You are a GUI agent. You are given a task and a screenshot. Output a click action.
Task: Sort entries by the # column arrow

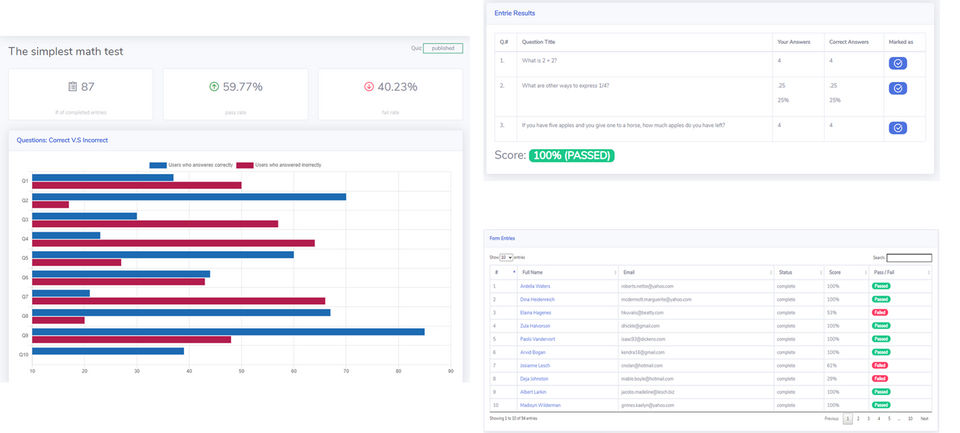click(514, 272)
